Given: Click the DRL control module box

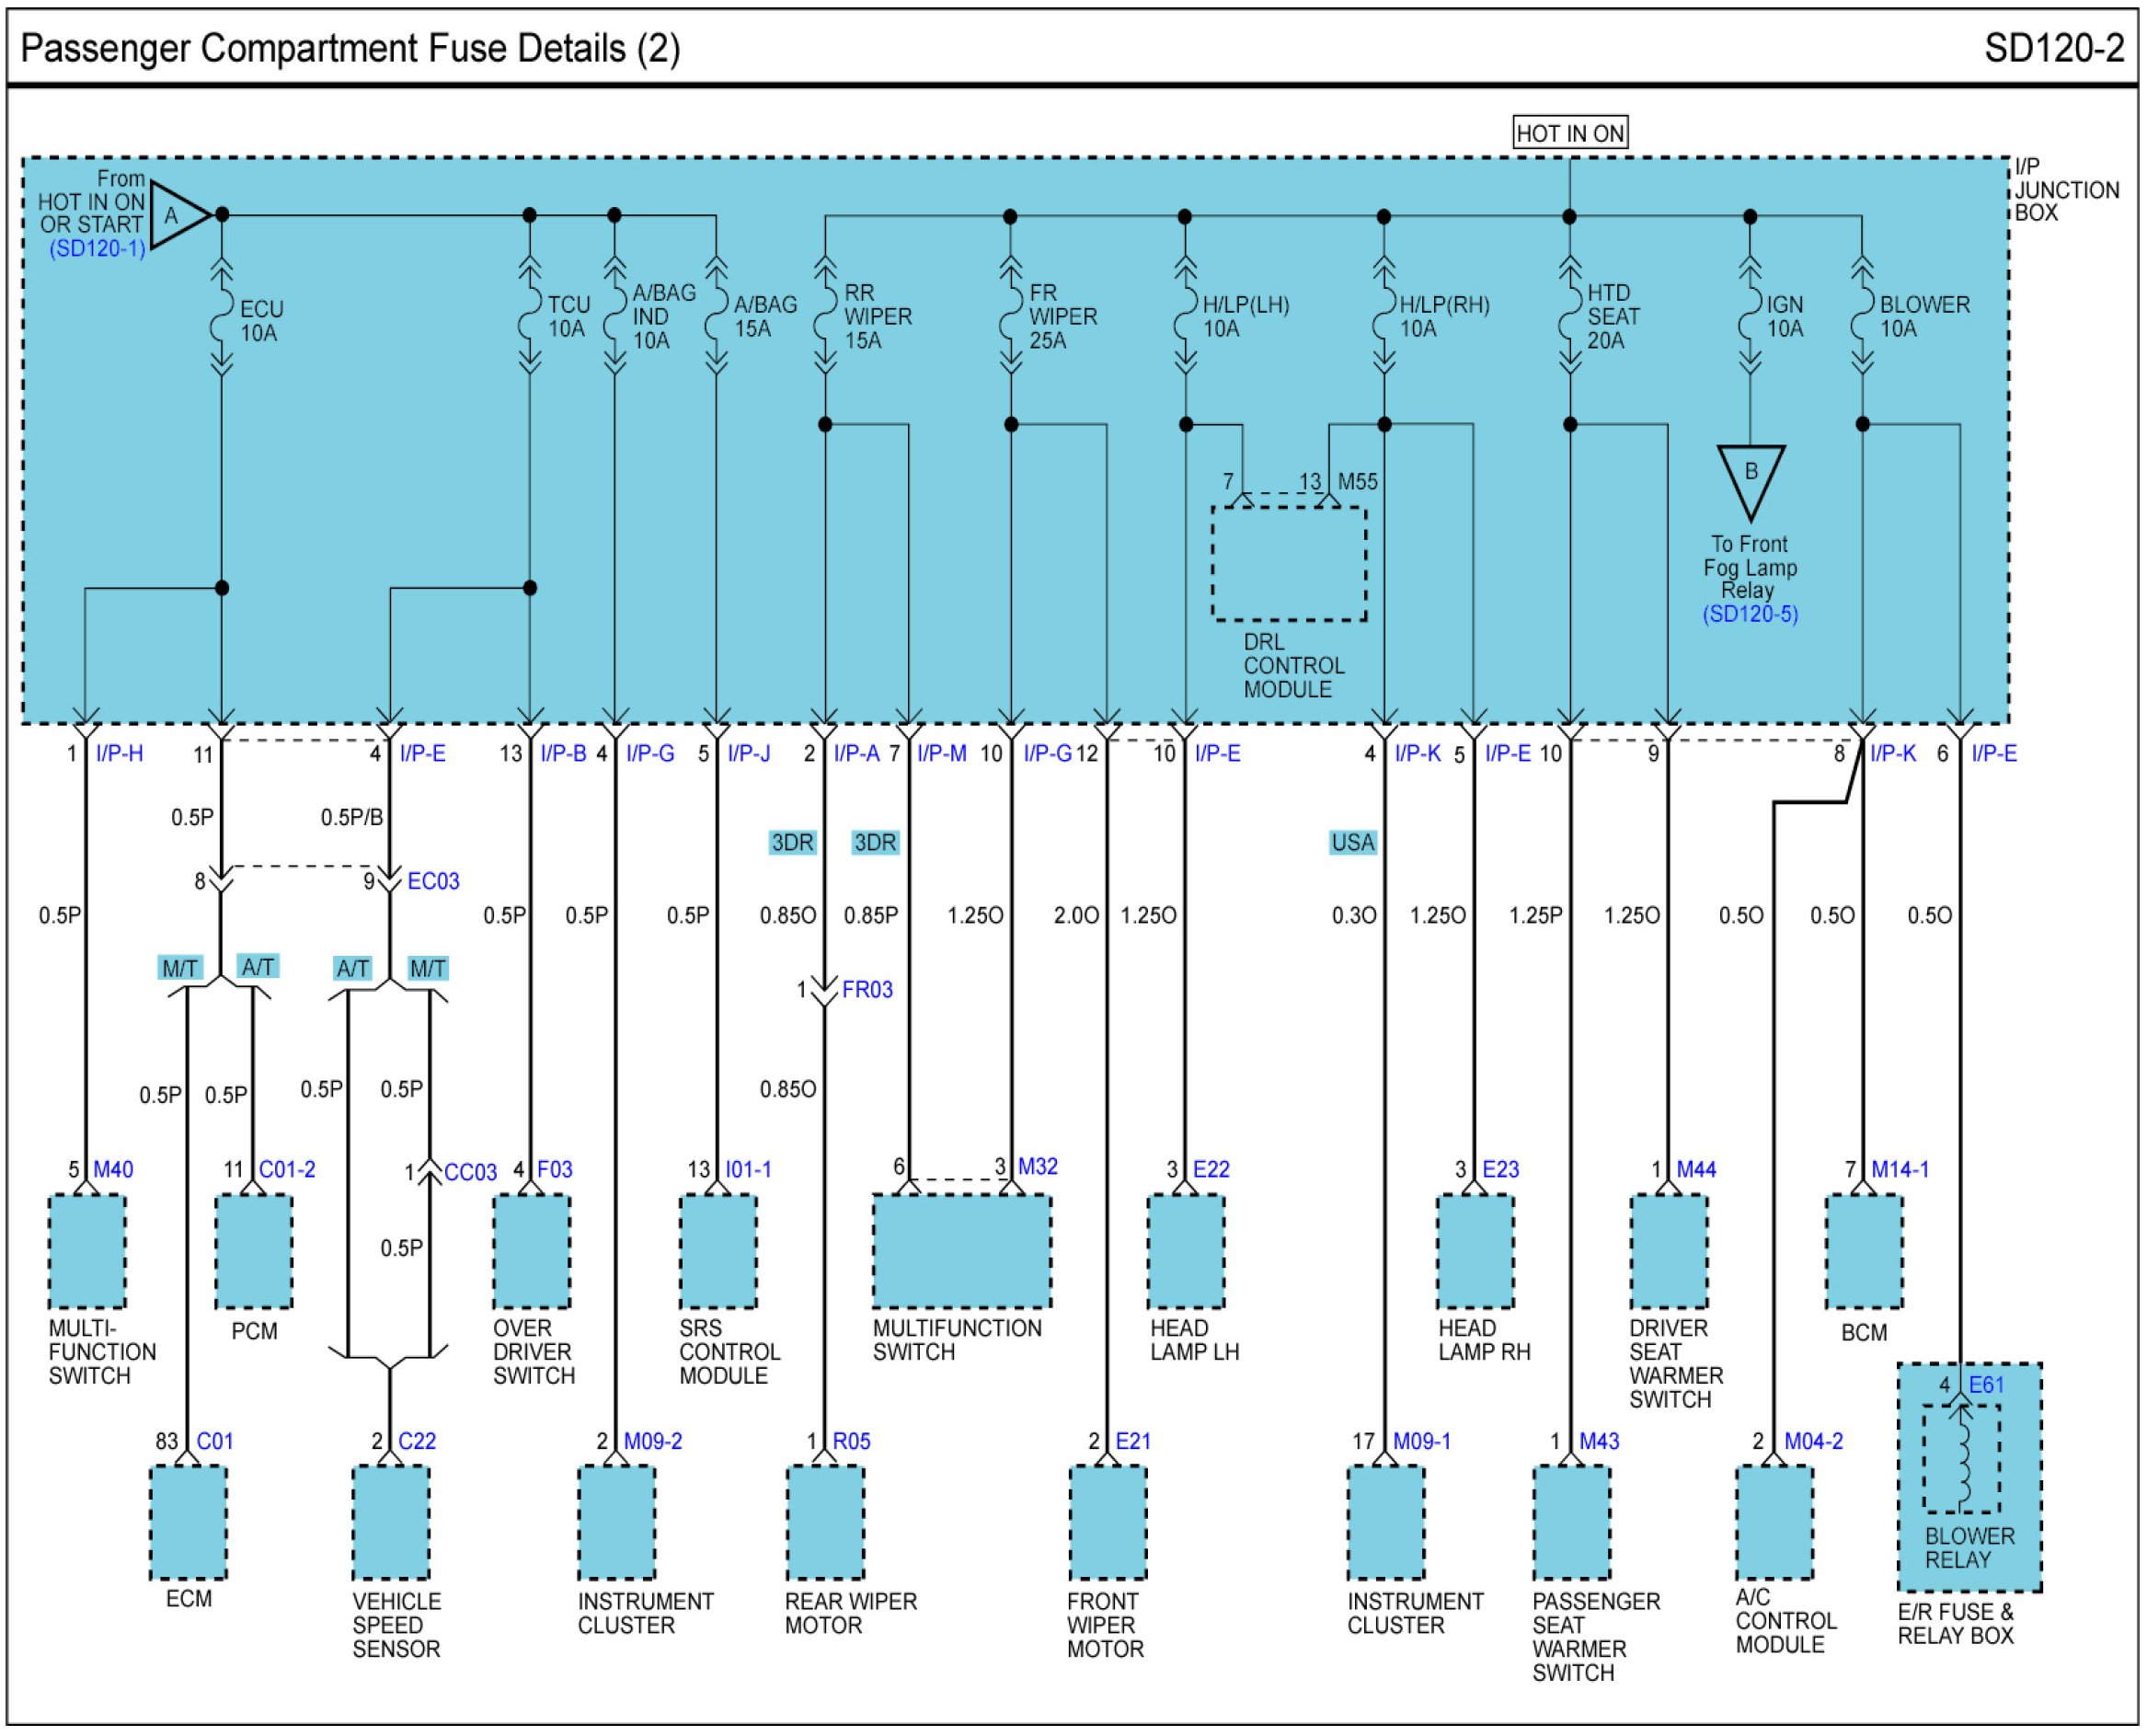Looking at the screenshot, I should (1289, 564).
